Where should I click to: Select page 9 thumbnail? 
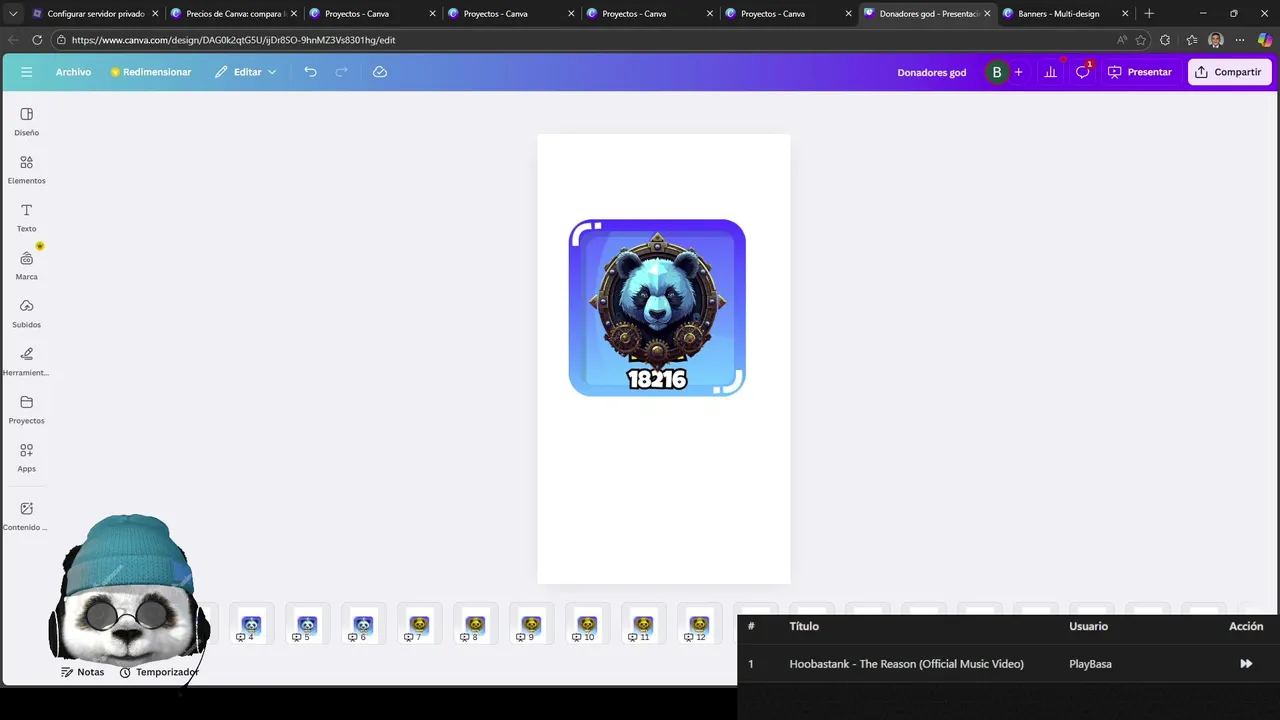[x=531, y=626]
